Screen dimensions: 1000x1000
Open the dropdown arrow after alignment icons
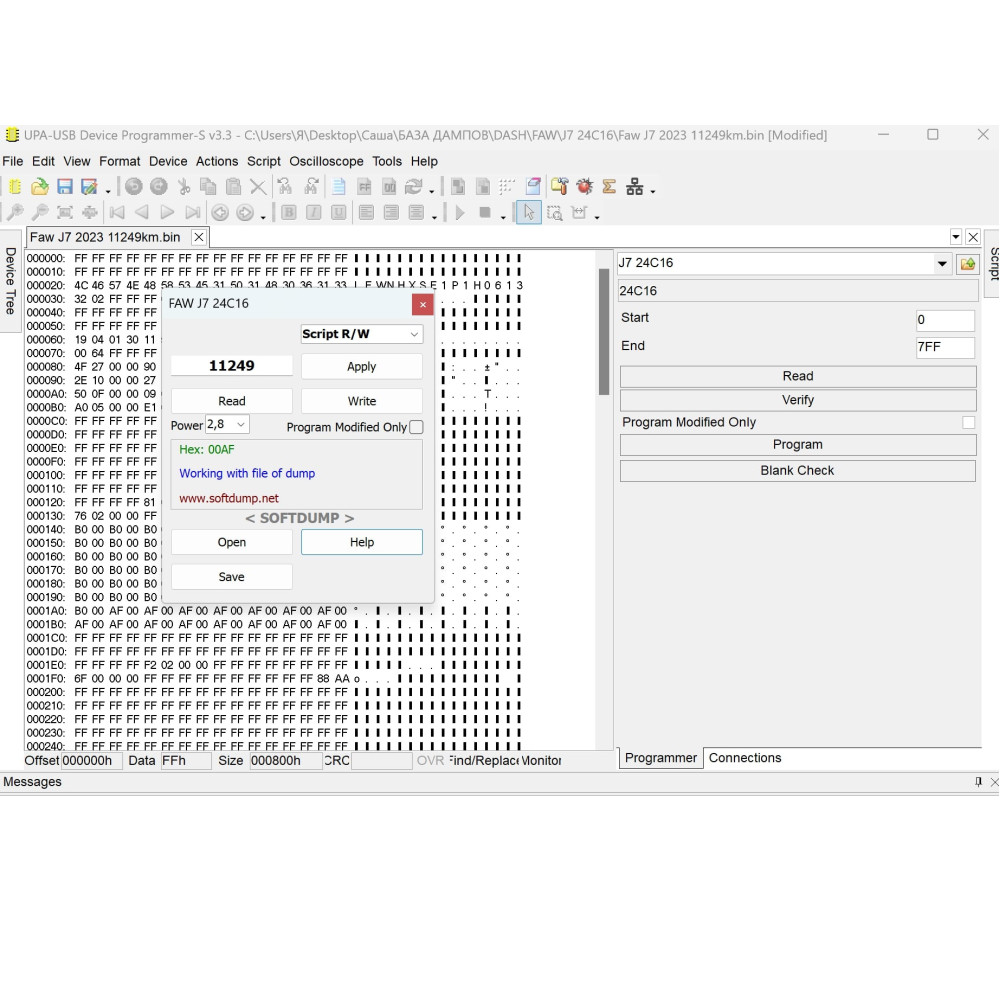[x=434, y=217]
